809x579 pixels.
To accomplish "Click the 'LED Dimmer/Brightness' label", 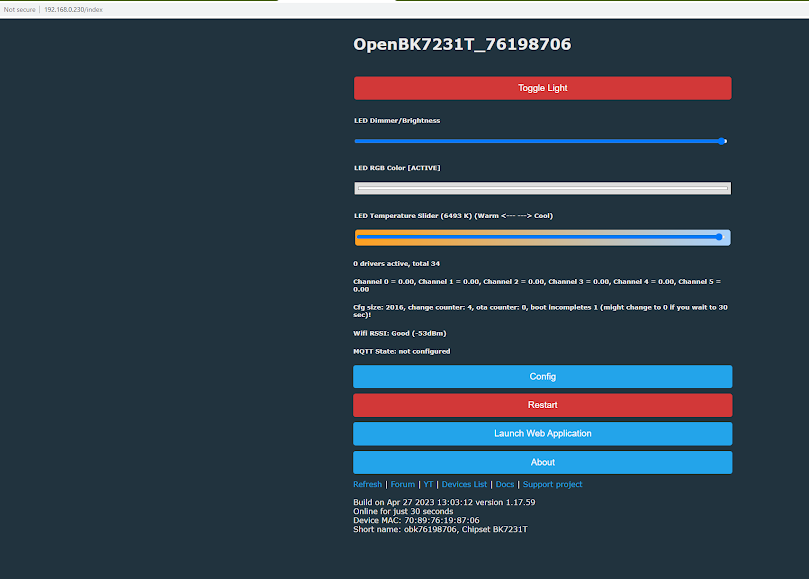I will tap(397, 121).
